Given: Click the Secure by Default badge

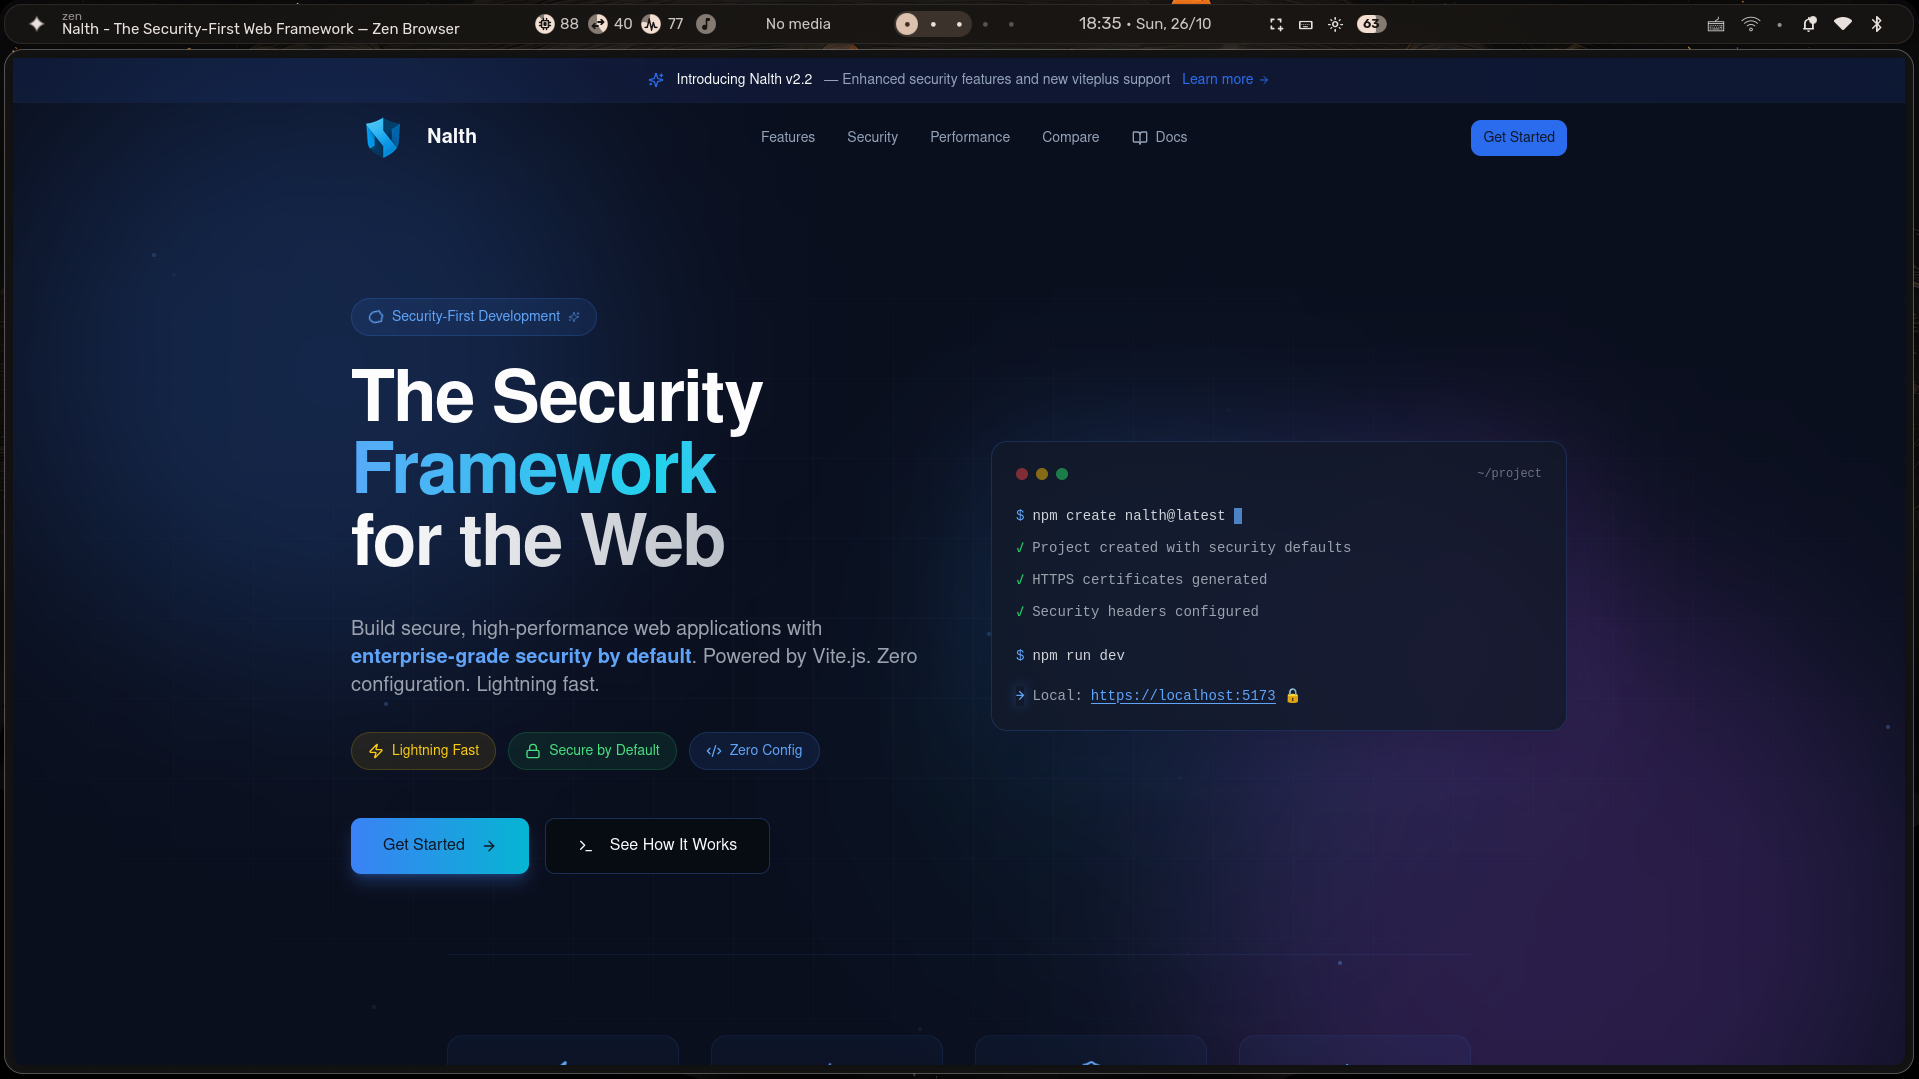Looking at the screenshot, I should point(592,751).
